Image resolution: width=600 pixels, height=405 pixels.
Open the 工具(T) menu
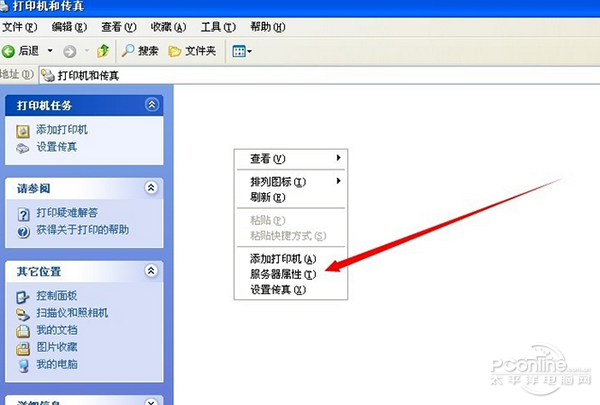pos(218,27)
